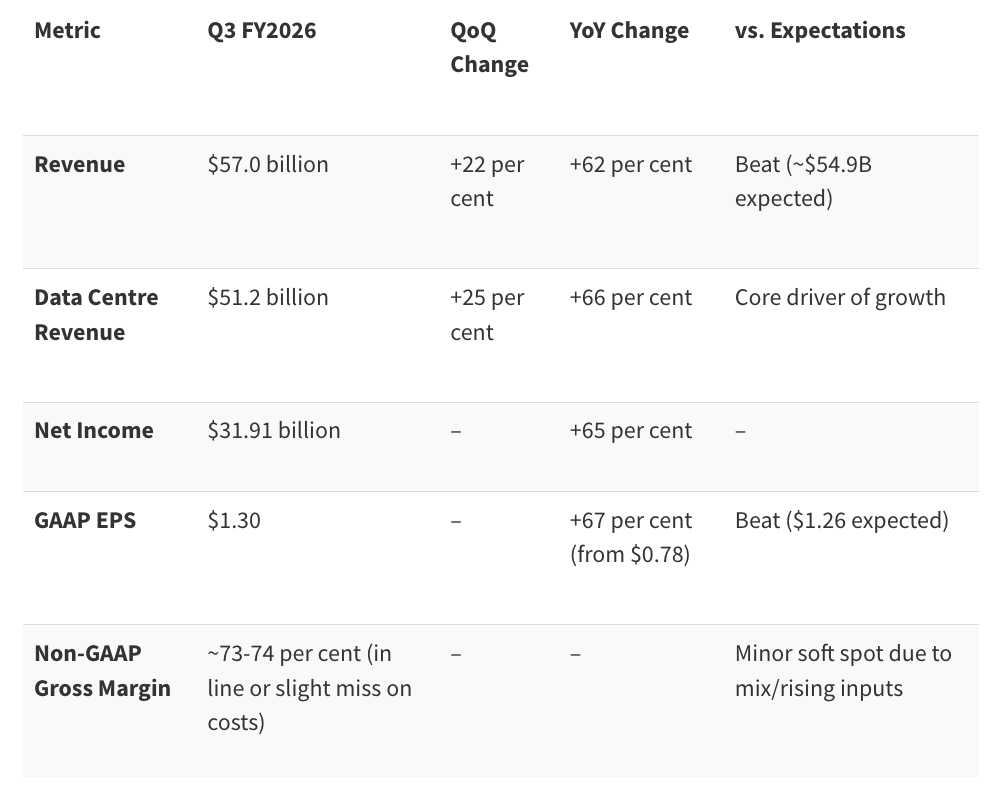Image resolution: width=988 pixels, height=786 pixels.
Task: Click the $31.91 billion value
Action: [274, 430]
